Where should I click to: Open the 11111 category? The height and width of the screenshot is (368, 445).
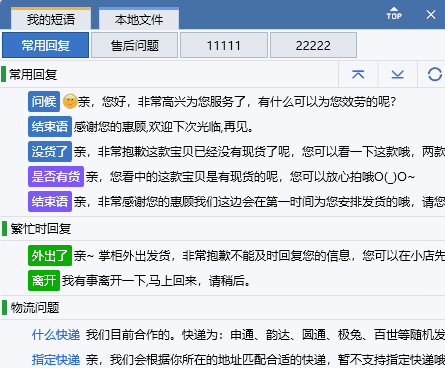(224, 45)
